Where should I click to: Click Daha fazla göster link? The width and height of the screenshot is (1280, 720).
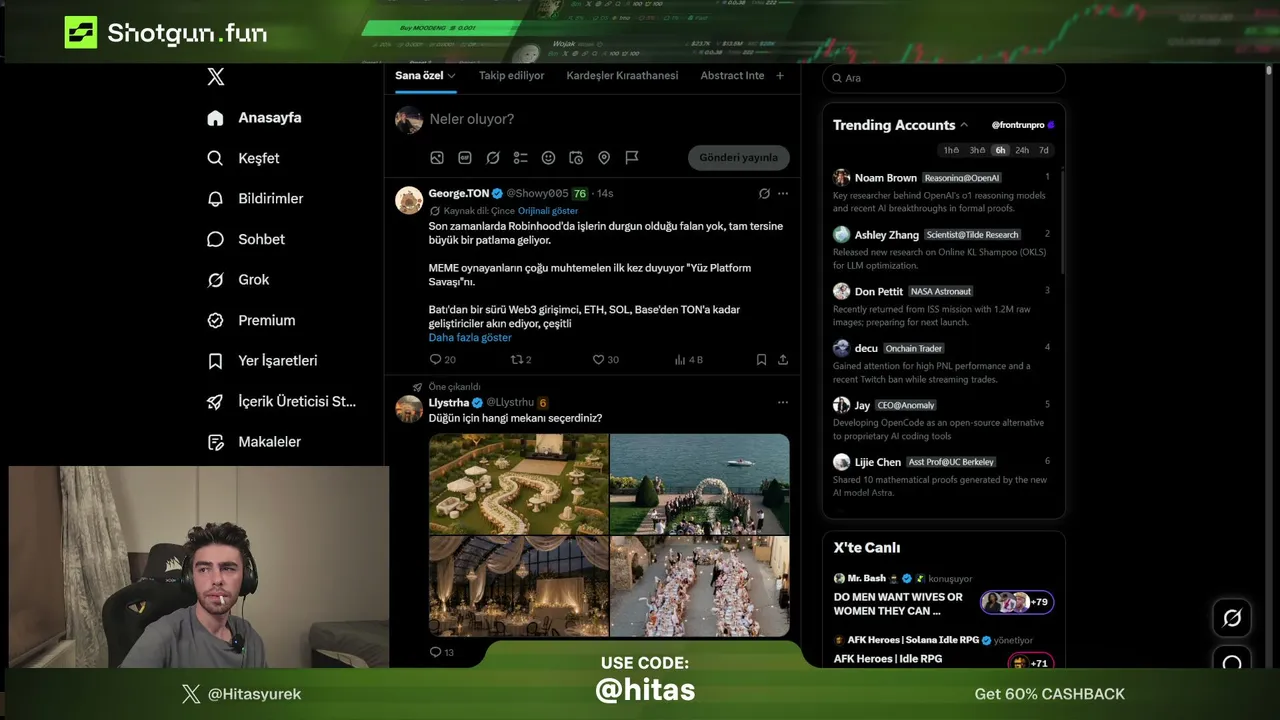click(x=470, y=338)
